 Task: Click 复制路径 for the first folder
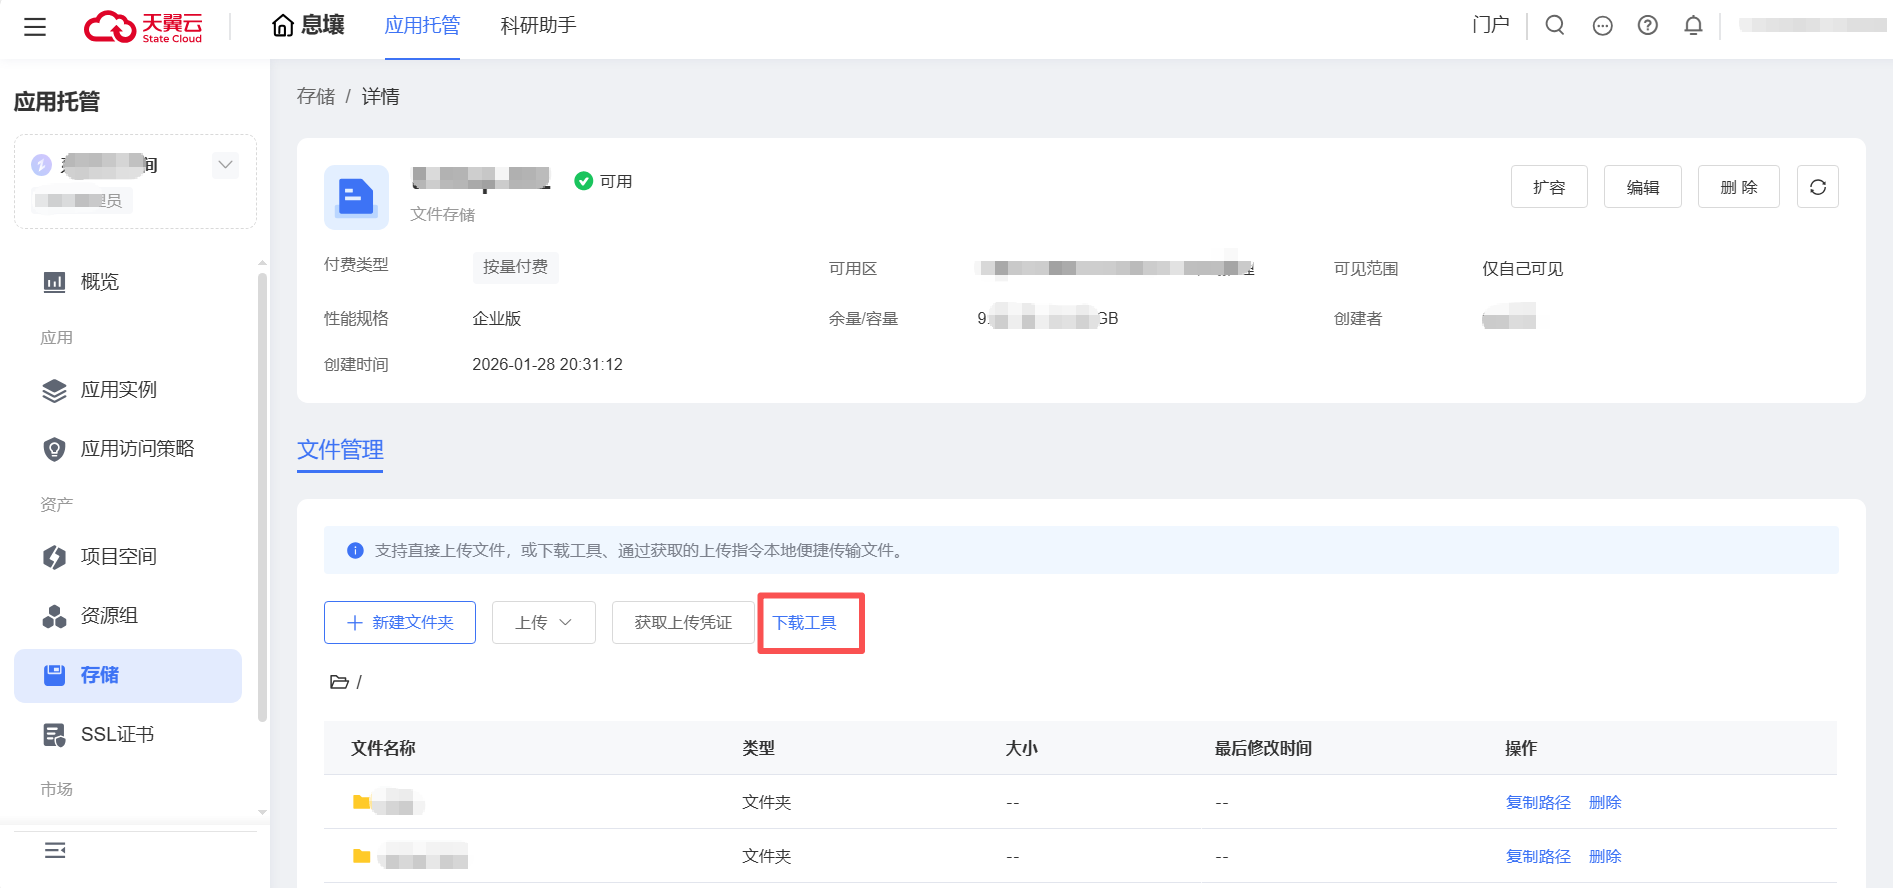click(1537, 803)
